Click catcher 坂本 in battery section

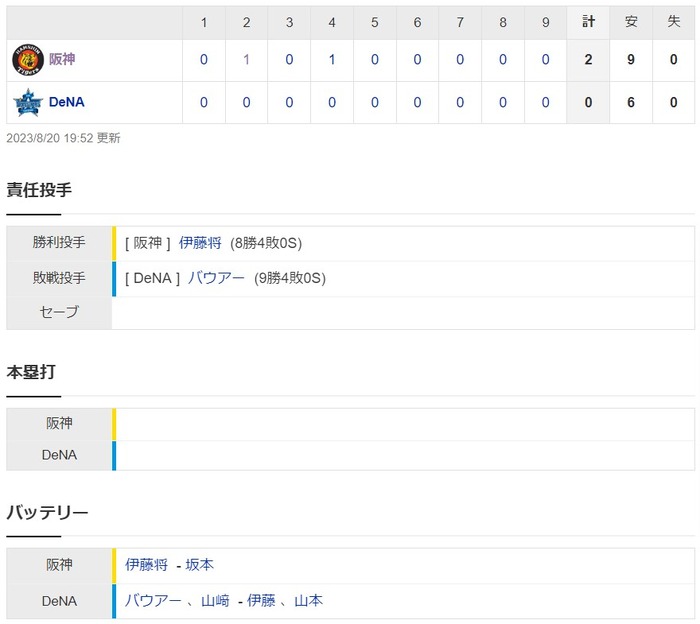200,565
